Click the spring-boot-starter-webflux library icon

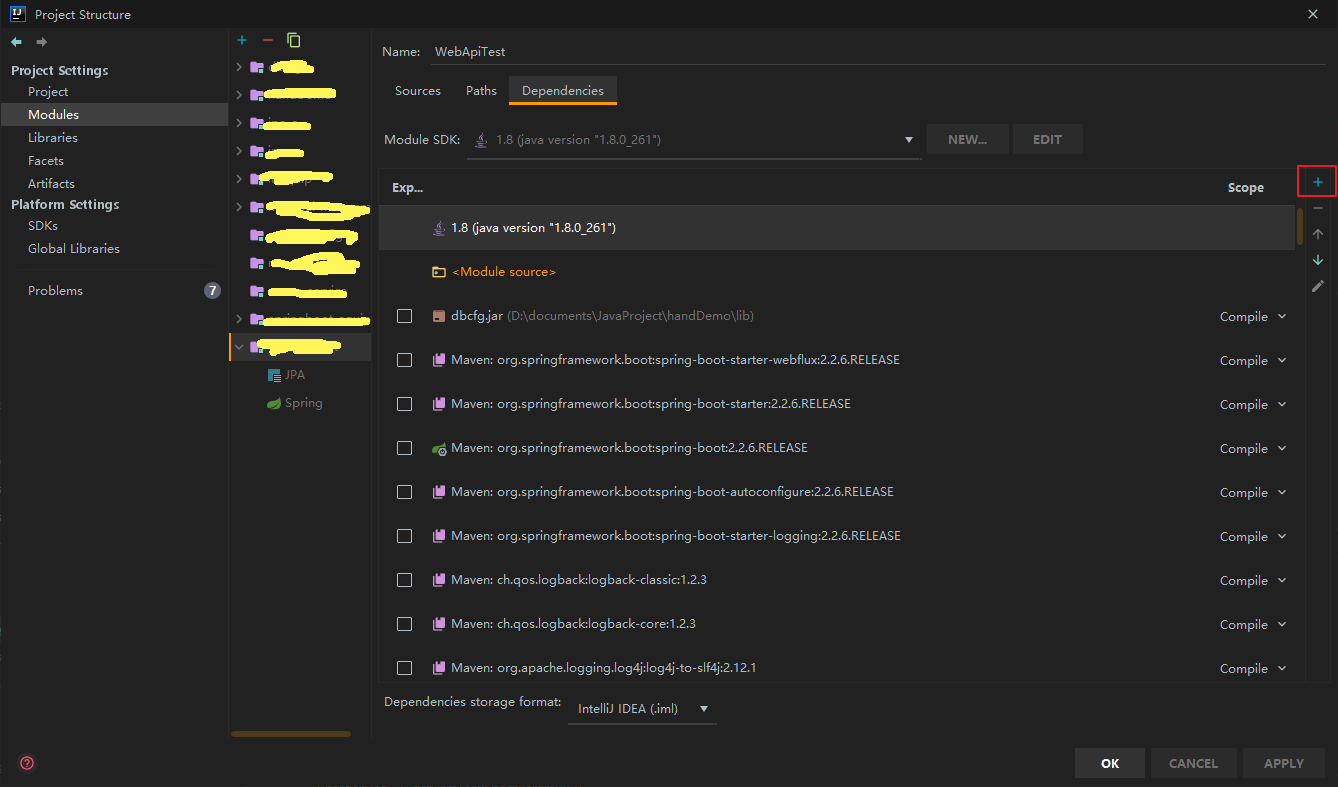tap(438, 360)
